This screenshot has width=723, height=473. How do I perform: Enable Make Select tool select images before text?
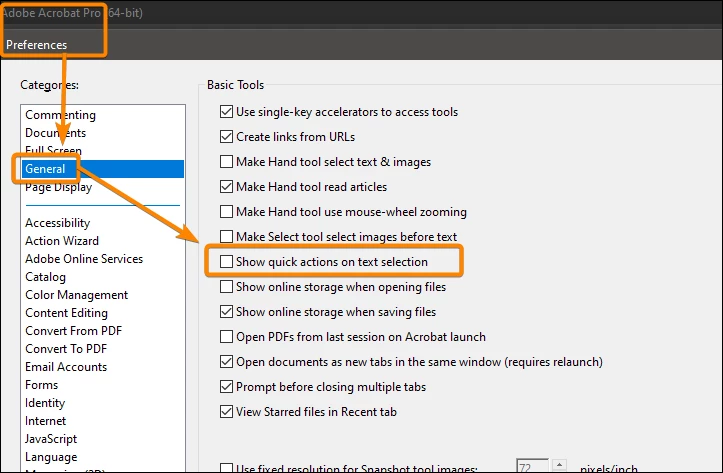[x=226, y=236]
